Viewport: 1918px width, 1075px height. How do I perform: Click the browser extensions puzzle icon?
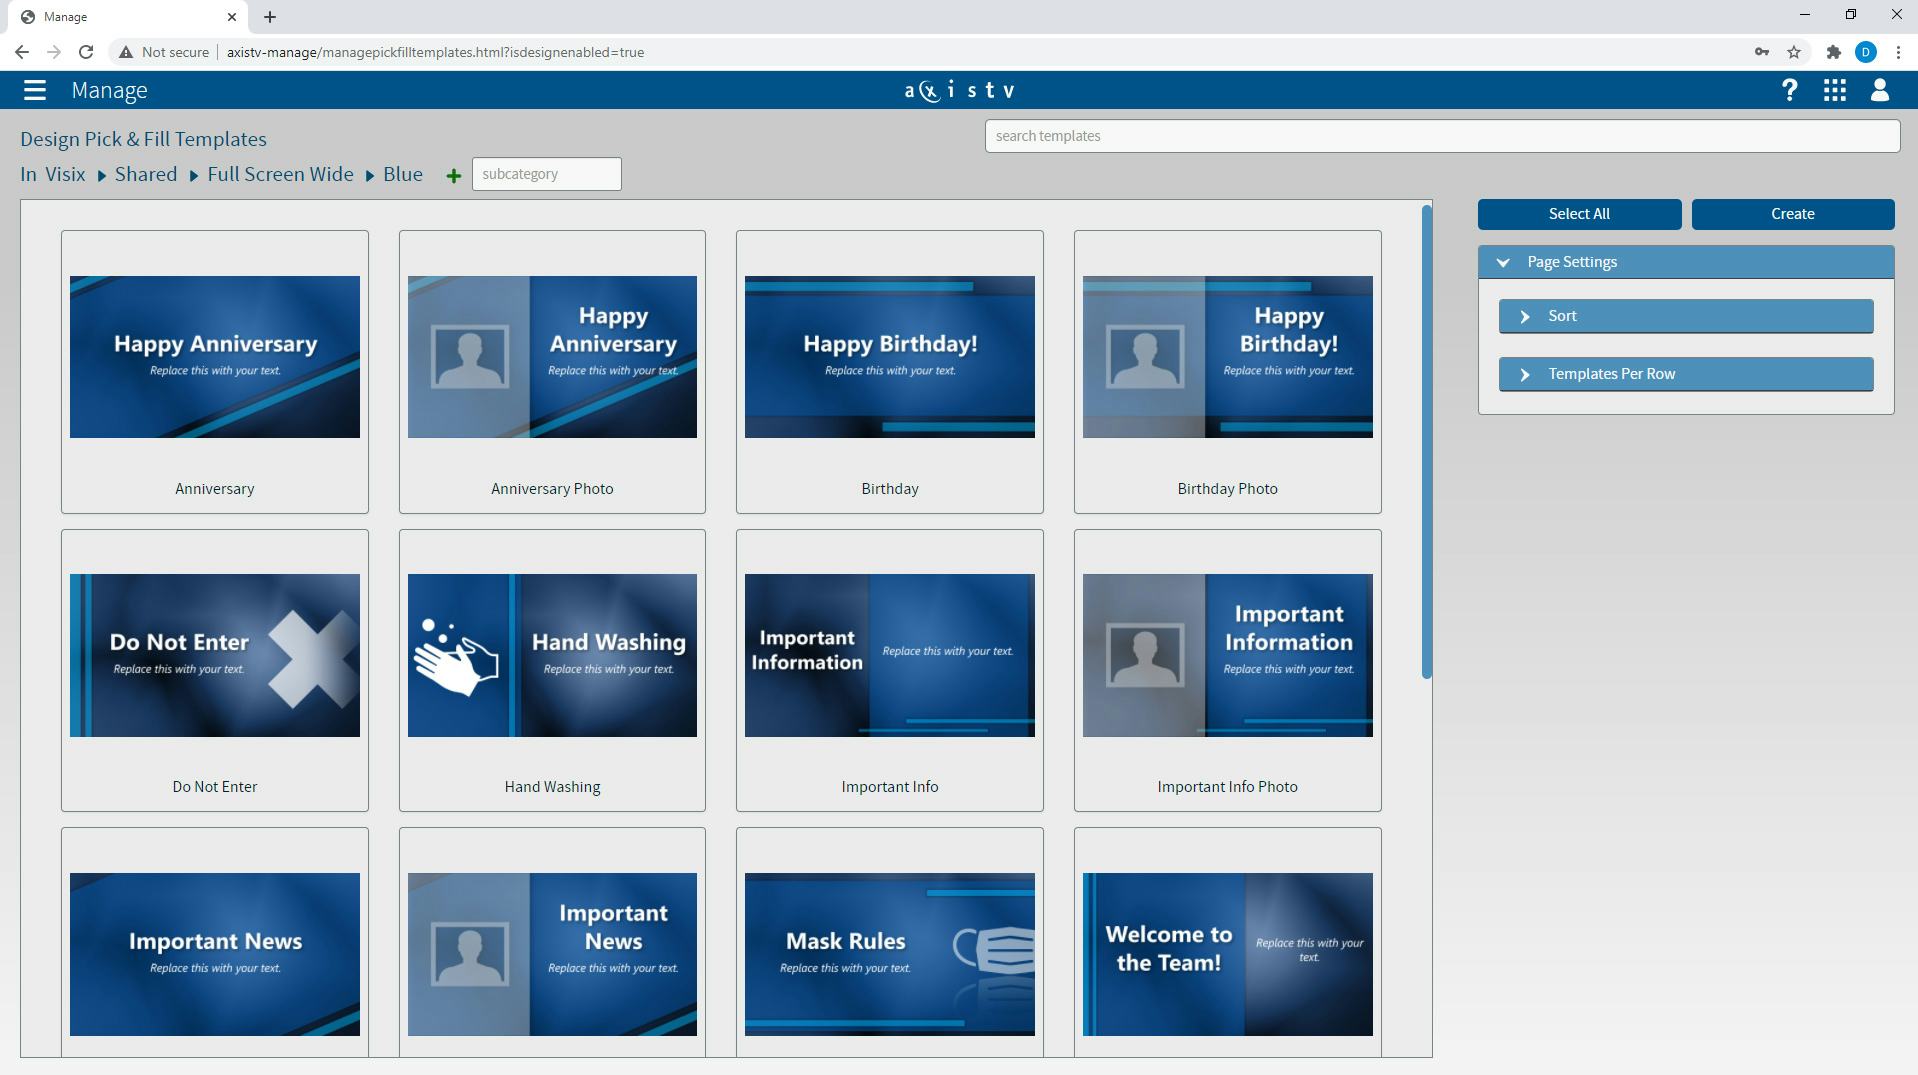pyautogui.click(x=1833, y=52)
